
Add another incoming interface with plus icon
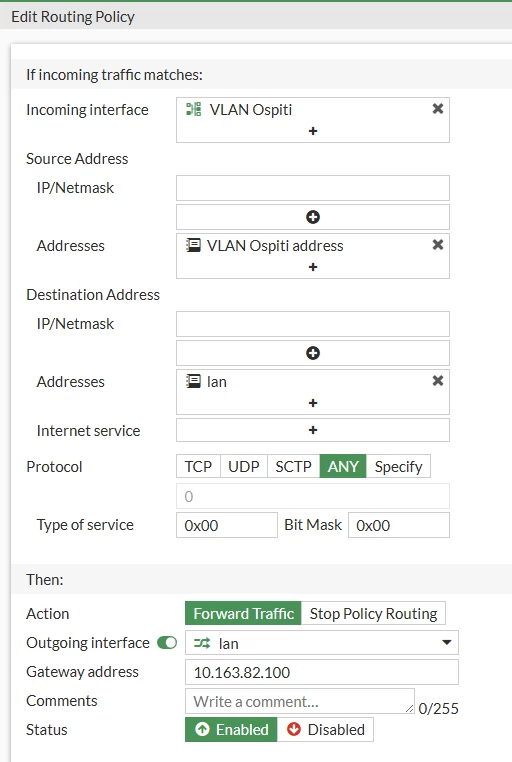tap(313, 131)
